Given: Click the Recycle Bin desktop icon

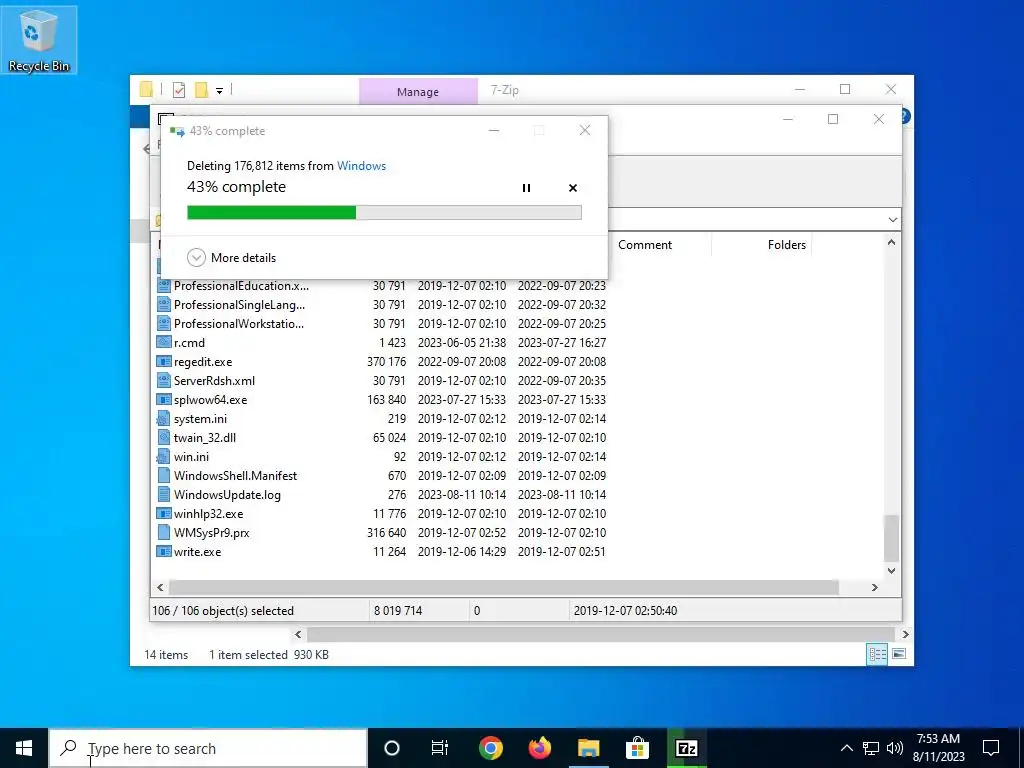Looking at the screenshot, I should (39, 39).
